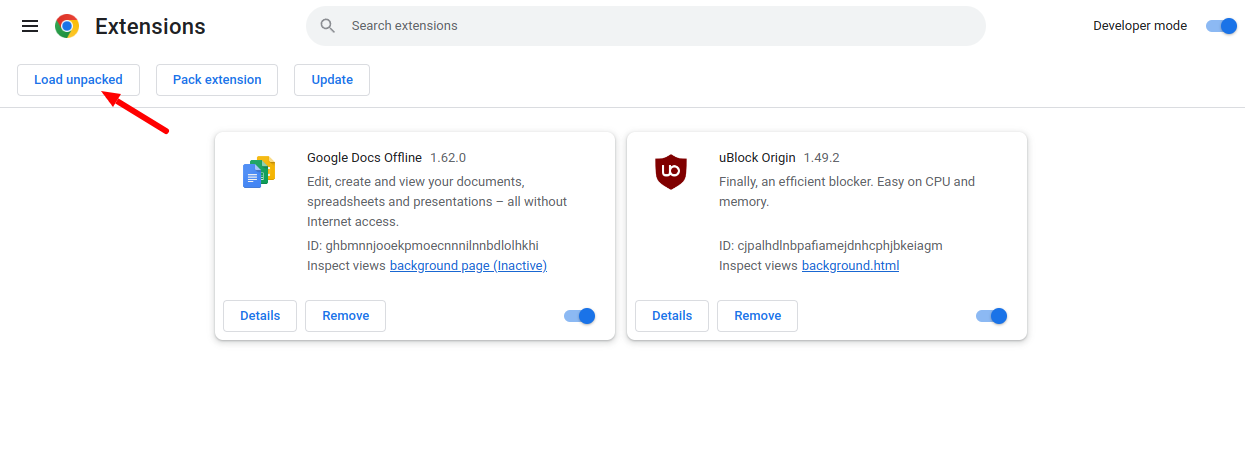
Task: Remove the Google Docs Offline extension
Action: [346, 316]
